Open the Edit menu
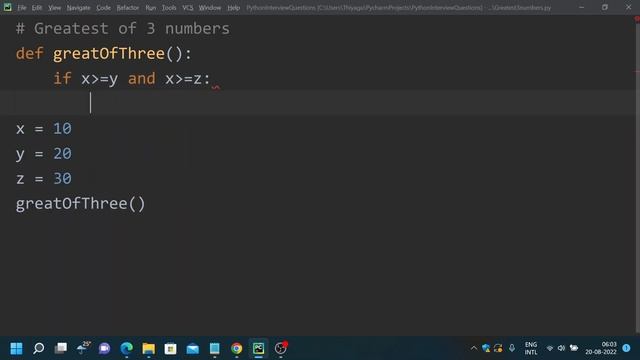The image size is (640, 360). click(x=37, y=8)
